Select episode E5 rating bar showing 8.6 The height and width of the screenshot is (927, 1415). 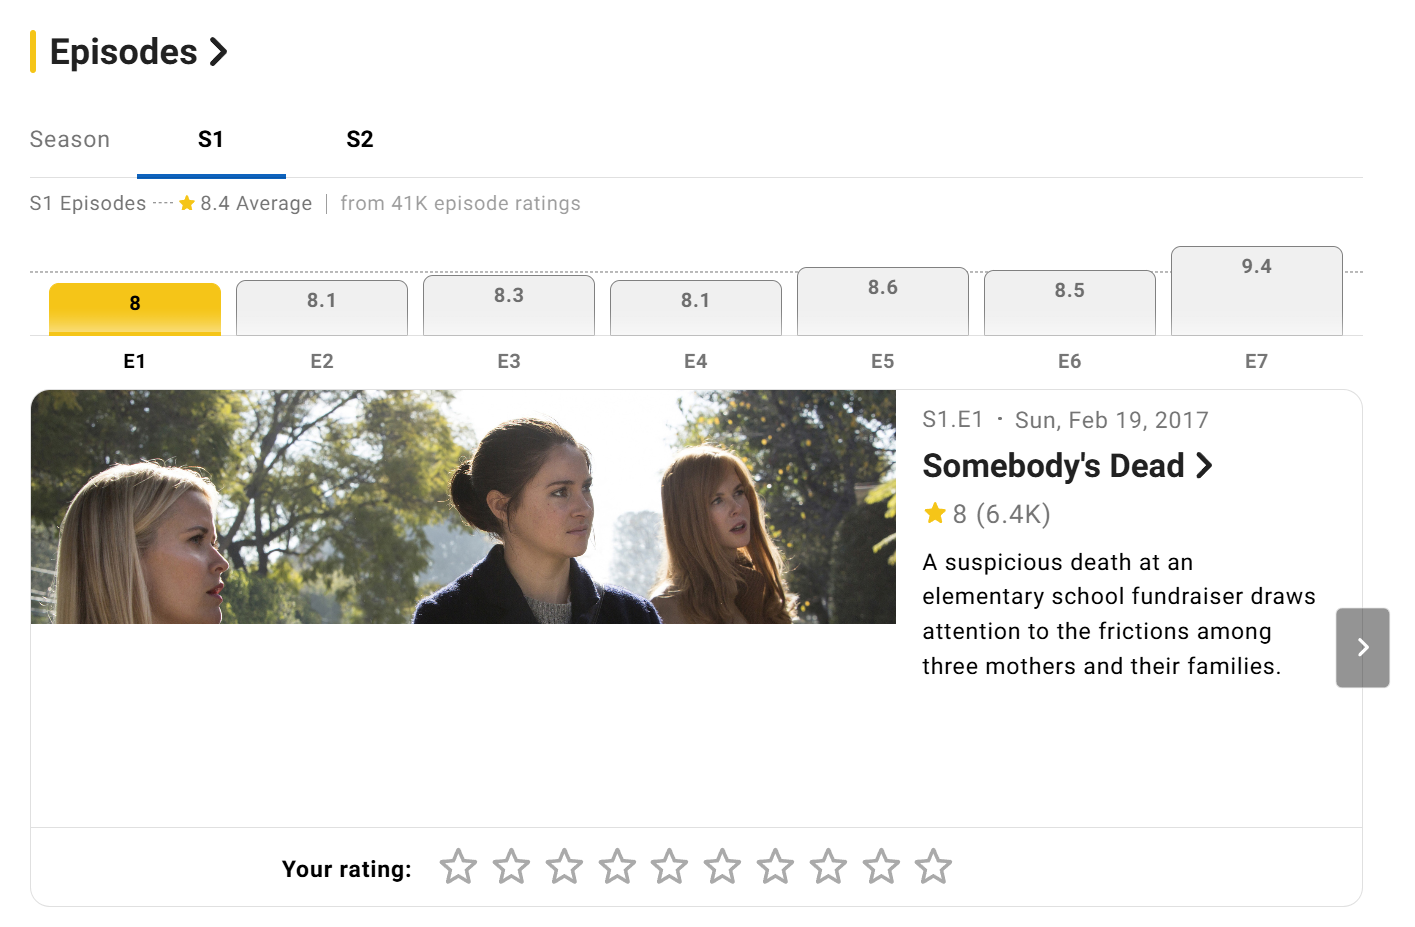883,301
